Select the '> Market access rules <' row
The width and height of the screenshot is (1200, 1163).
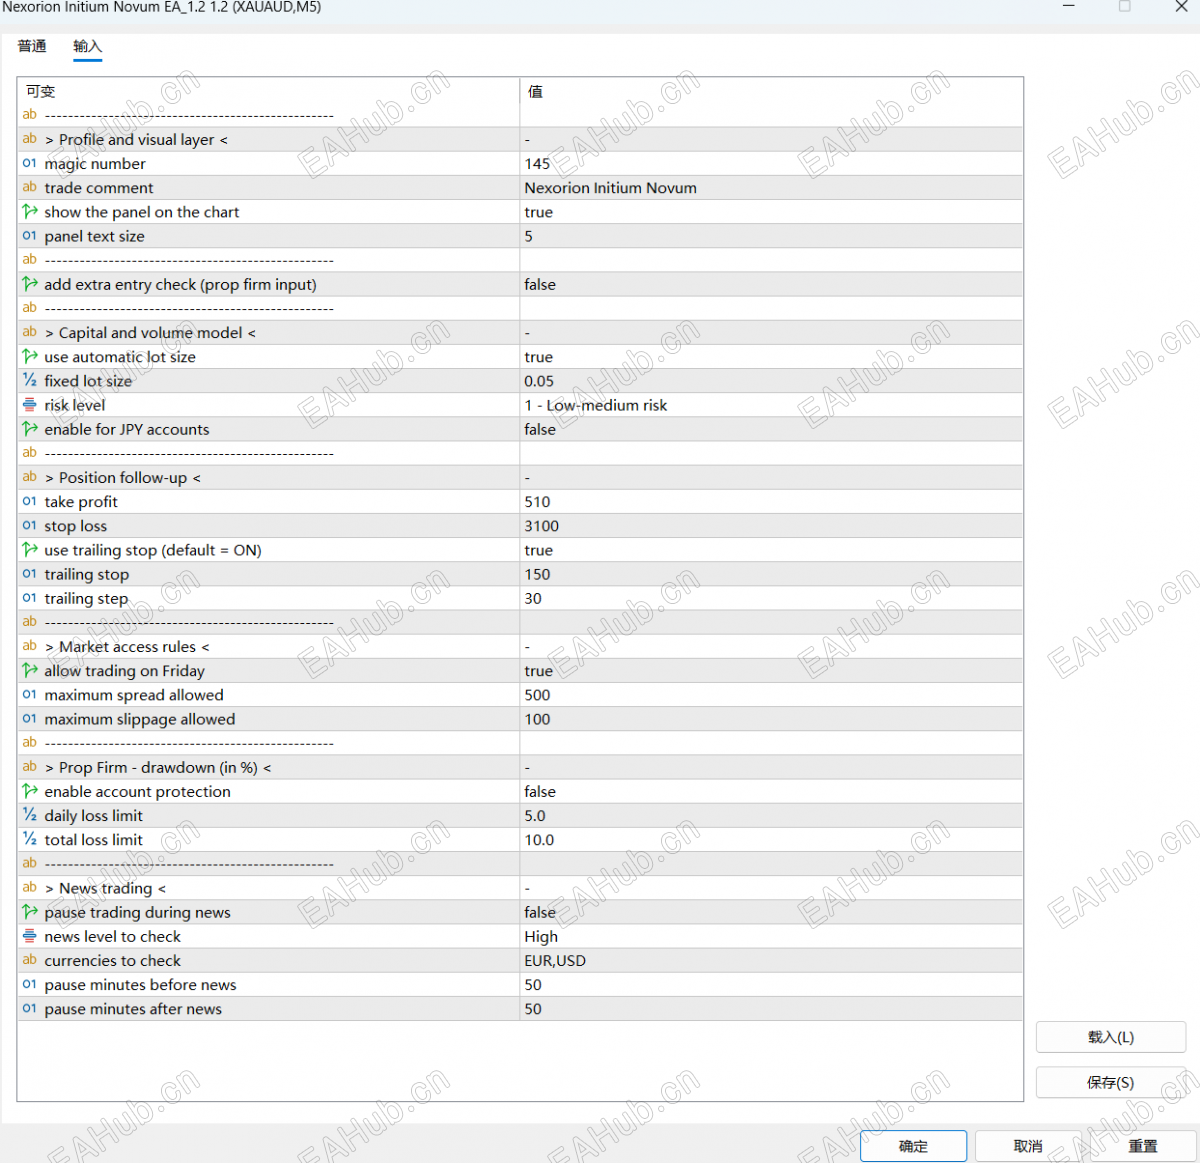point(520,647)
